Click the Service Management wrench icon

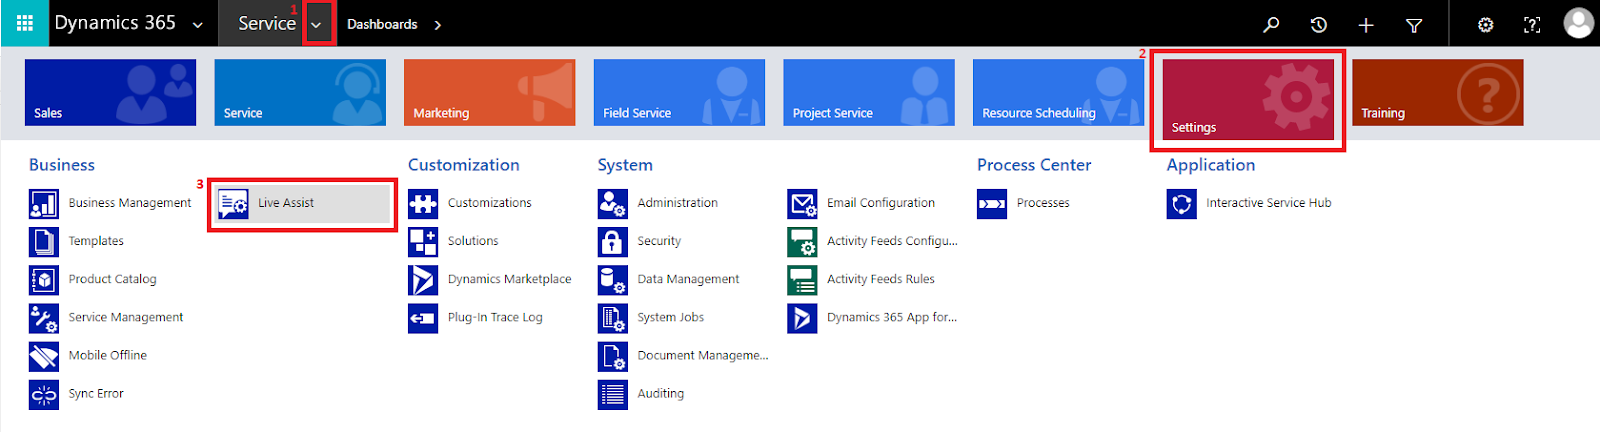(x=44, y=317)
